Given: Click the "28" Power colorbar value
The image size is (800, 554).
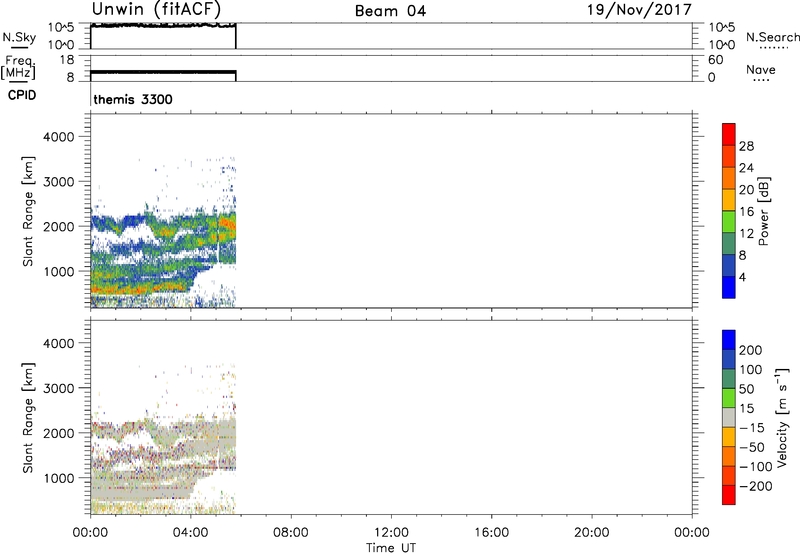Looking at the screenshot, I should click(746, 146).
